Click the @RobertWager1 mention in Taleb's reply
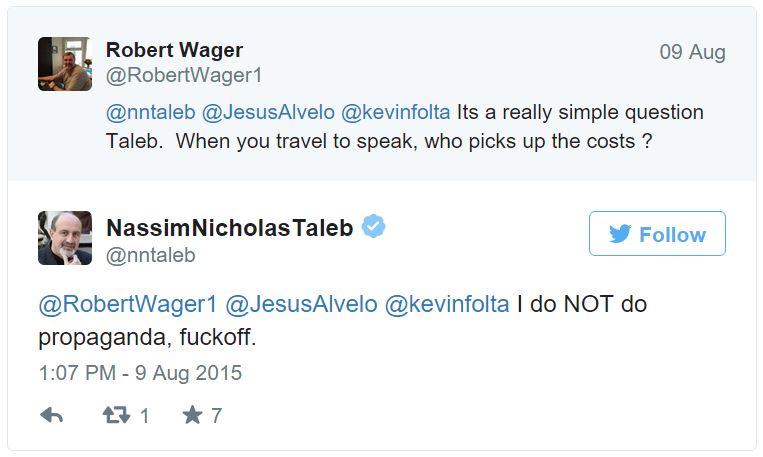 [x=127, y=304]
